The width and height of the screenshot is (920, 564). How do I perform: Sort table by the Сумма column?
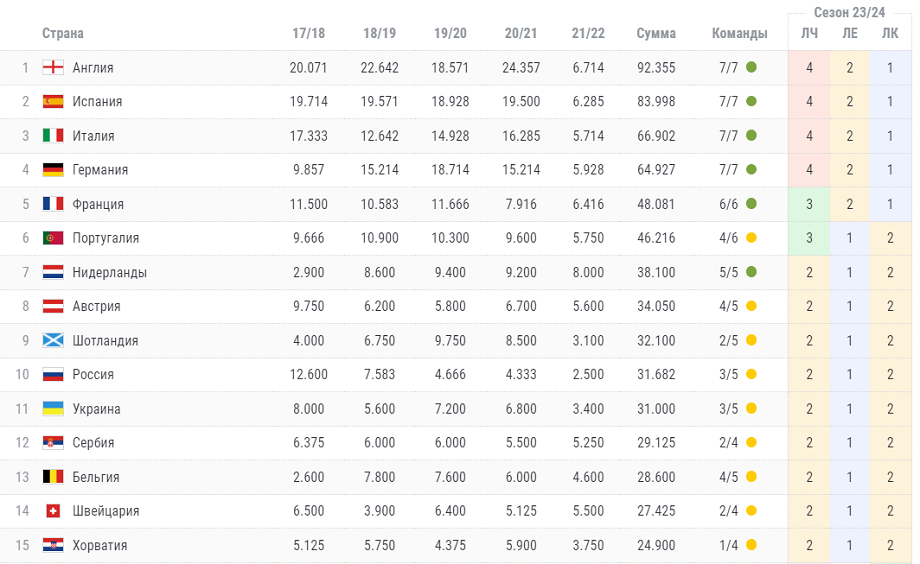pyautogui.click(x=656, y=33)
